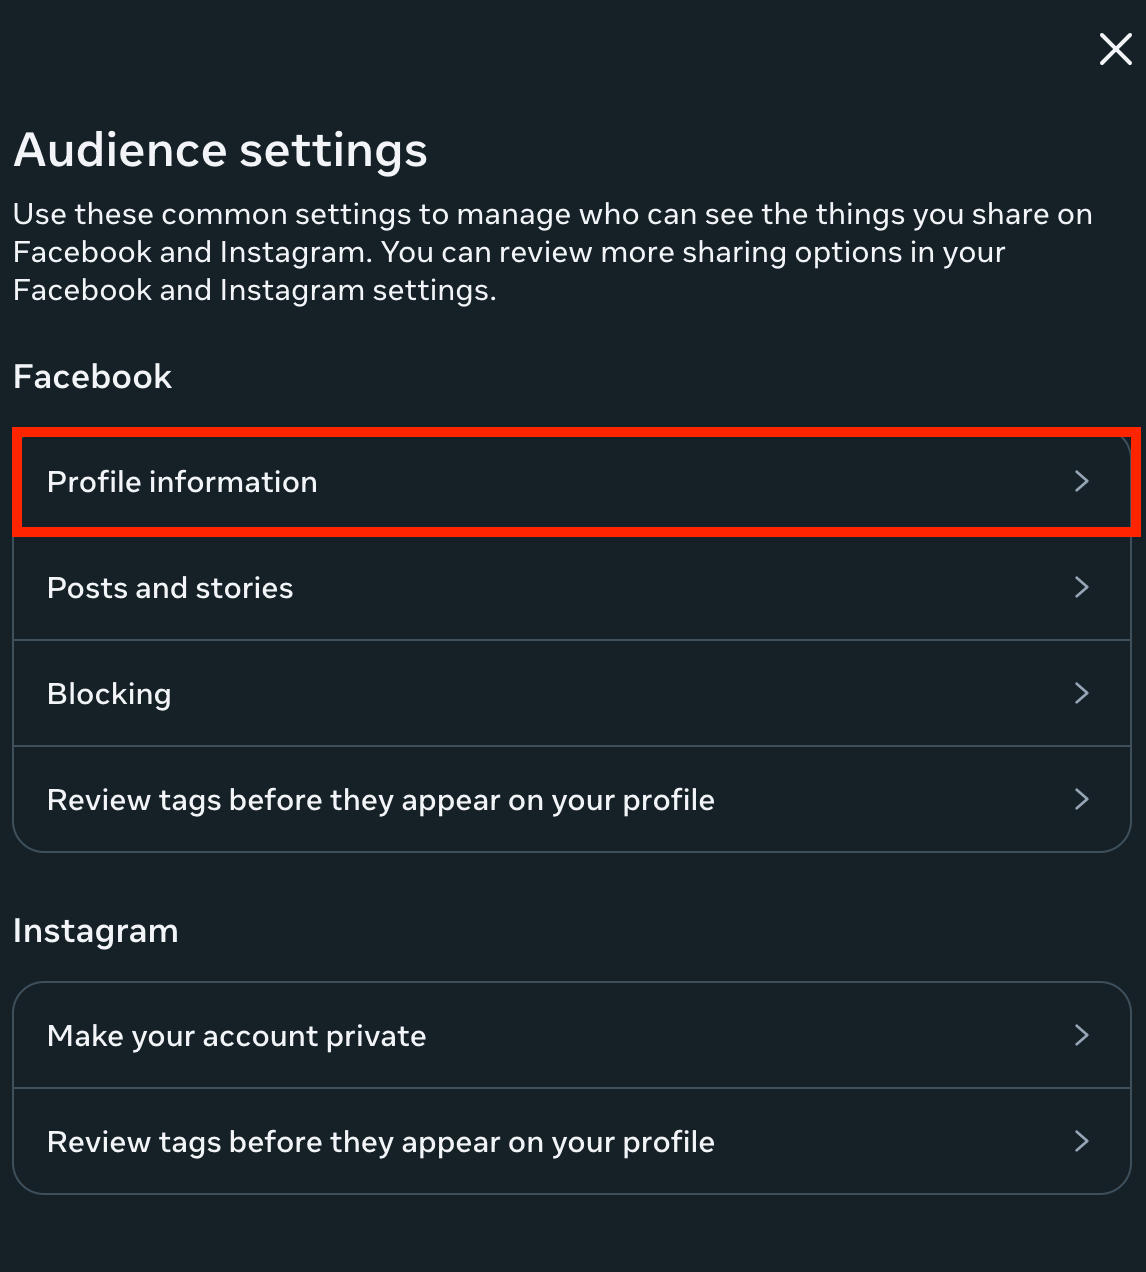Expand the Facebook Review tags chevron
The image size is (1146, 1272).
tap(1081, 800)
